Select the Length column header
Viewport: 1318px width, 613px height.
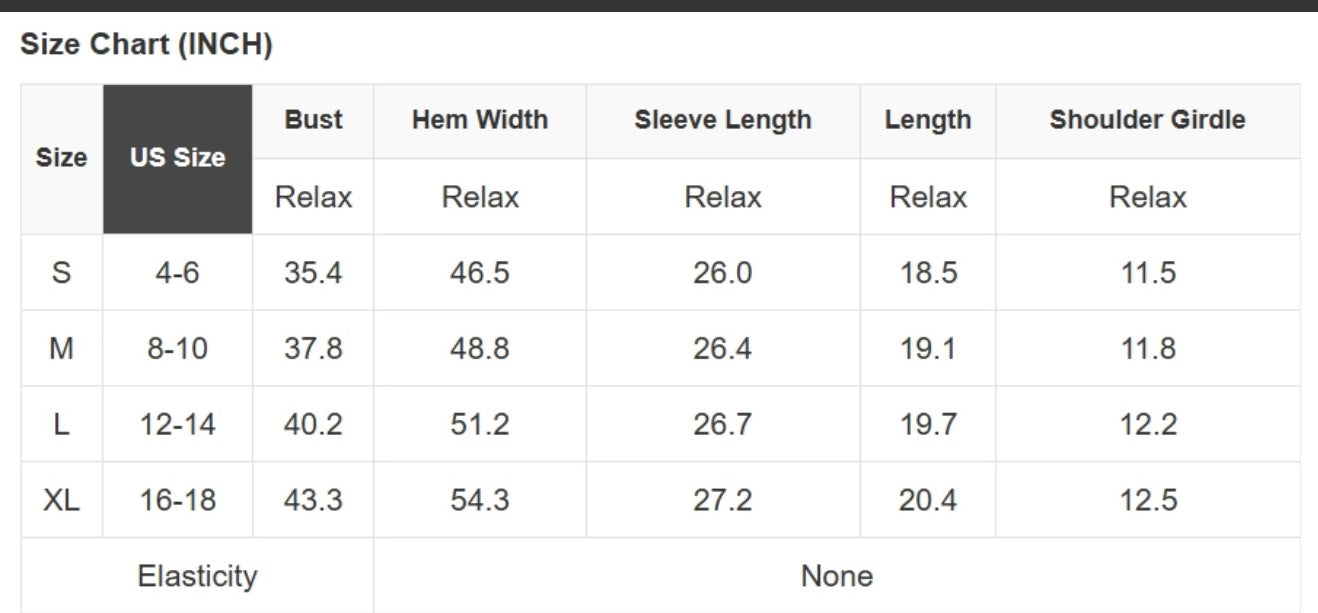(928, 120)
